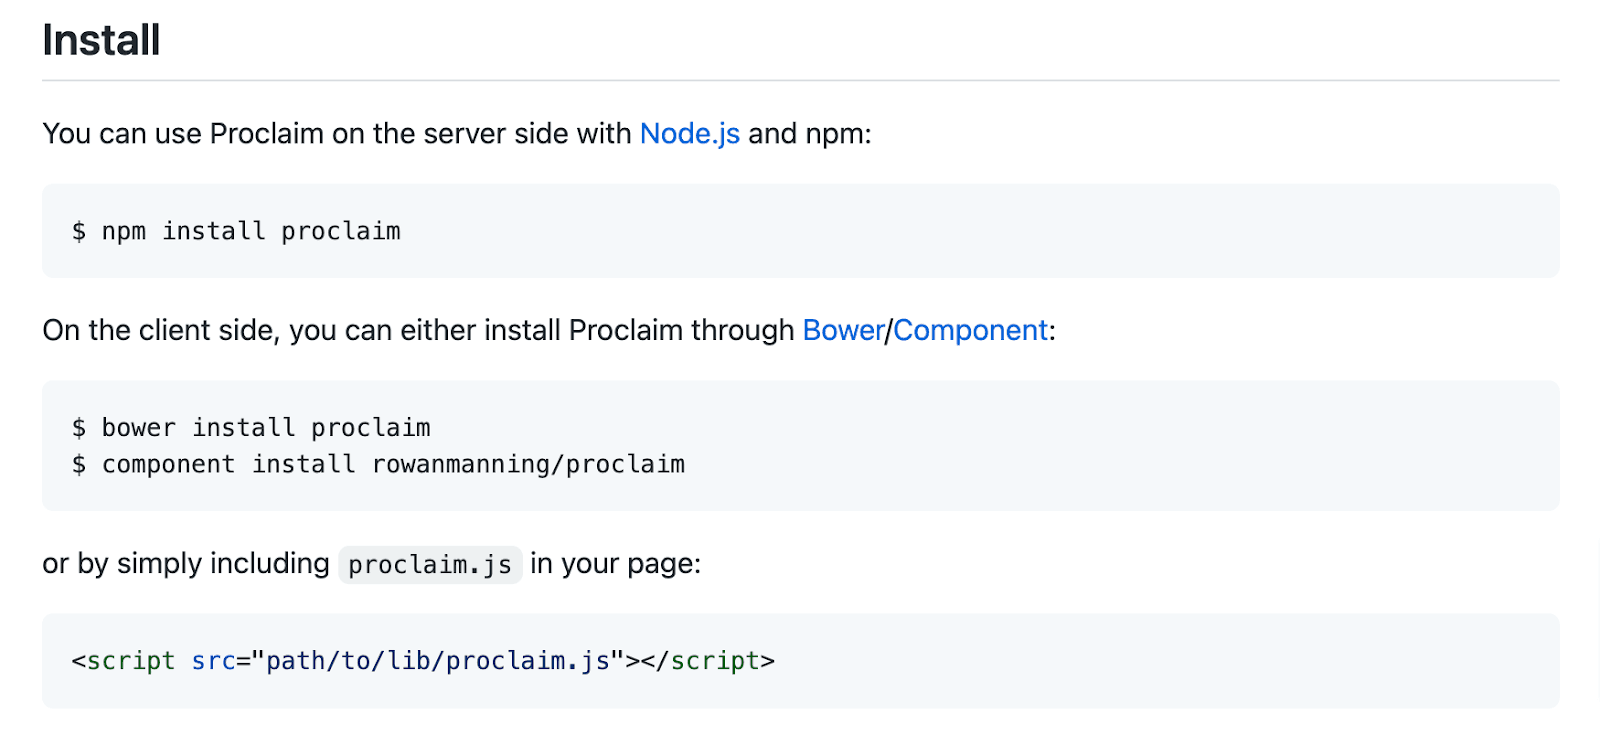Click the npm install proclaim command
Image resolution: width=1600 pixels, height=735 pixels.
pos(250,232)
